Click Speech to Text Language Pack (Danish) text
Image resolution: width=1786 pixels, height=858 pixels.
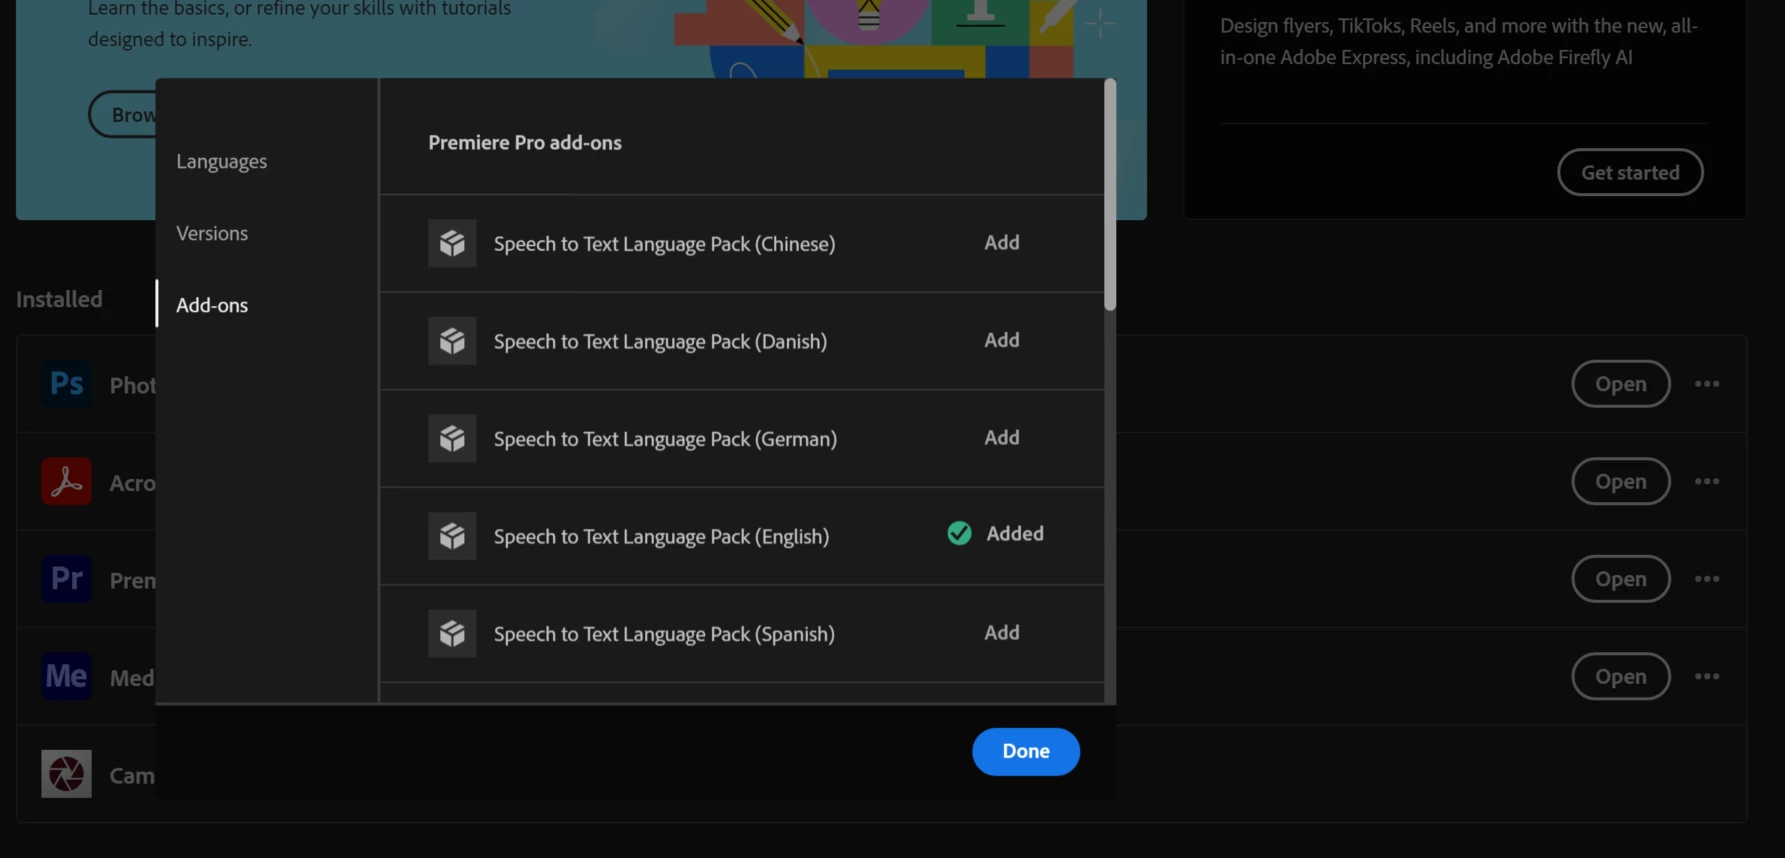click(x=660, y=341)
